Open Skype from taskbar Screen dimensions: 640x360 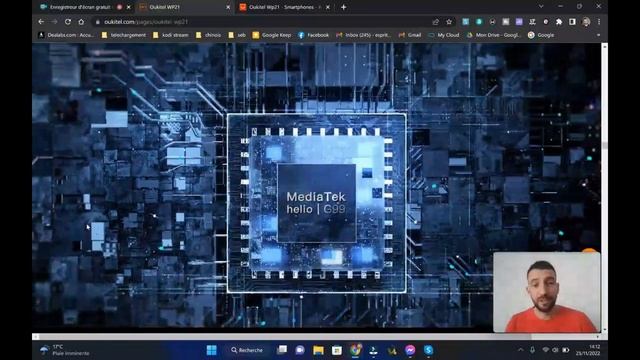[x=428, y=350]
